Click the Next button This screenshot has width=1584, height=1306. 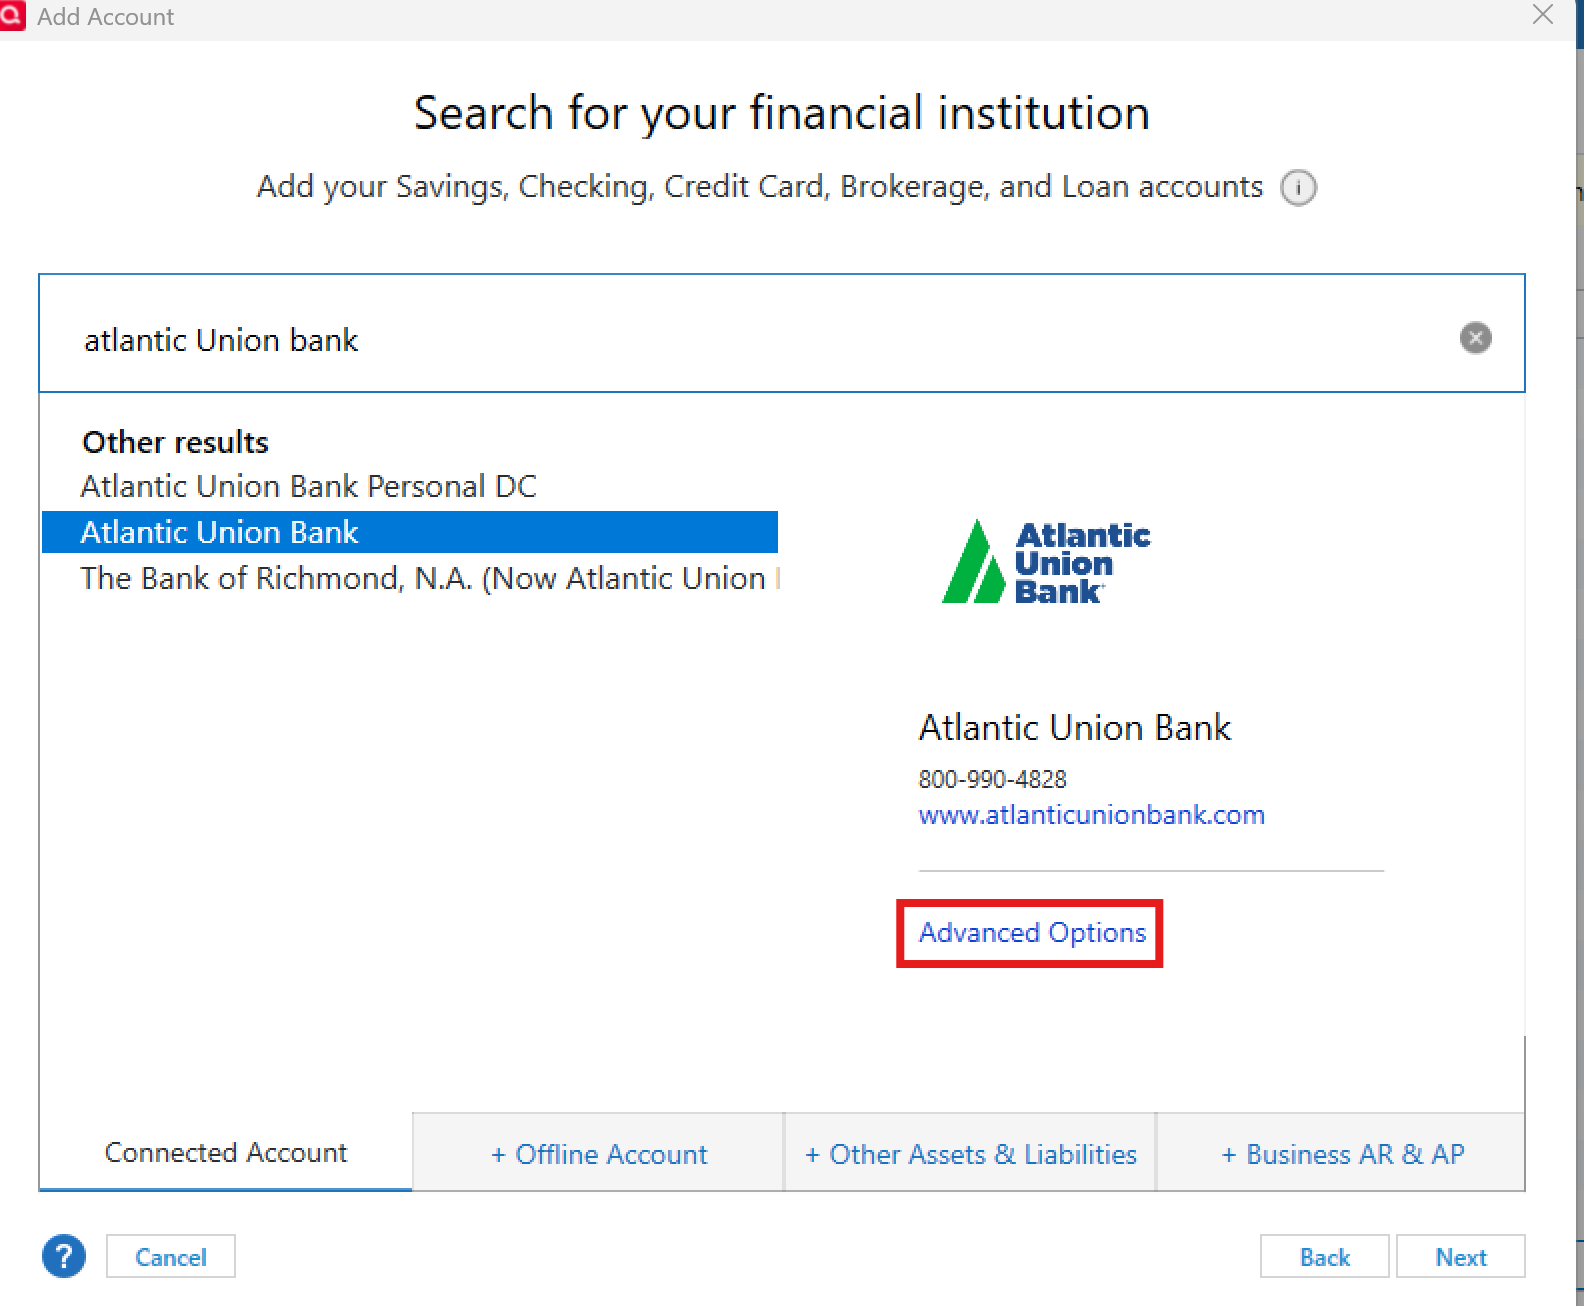click(1460, 1256)
